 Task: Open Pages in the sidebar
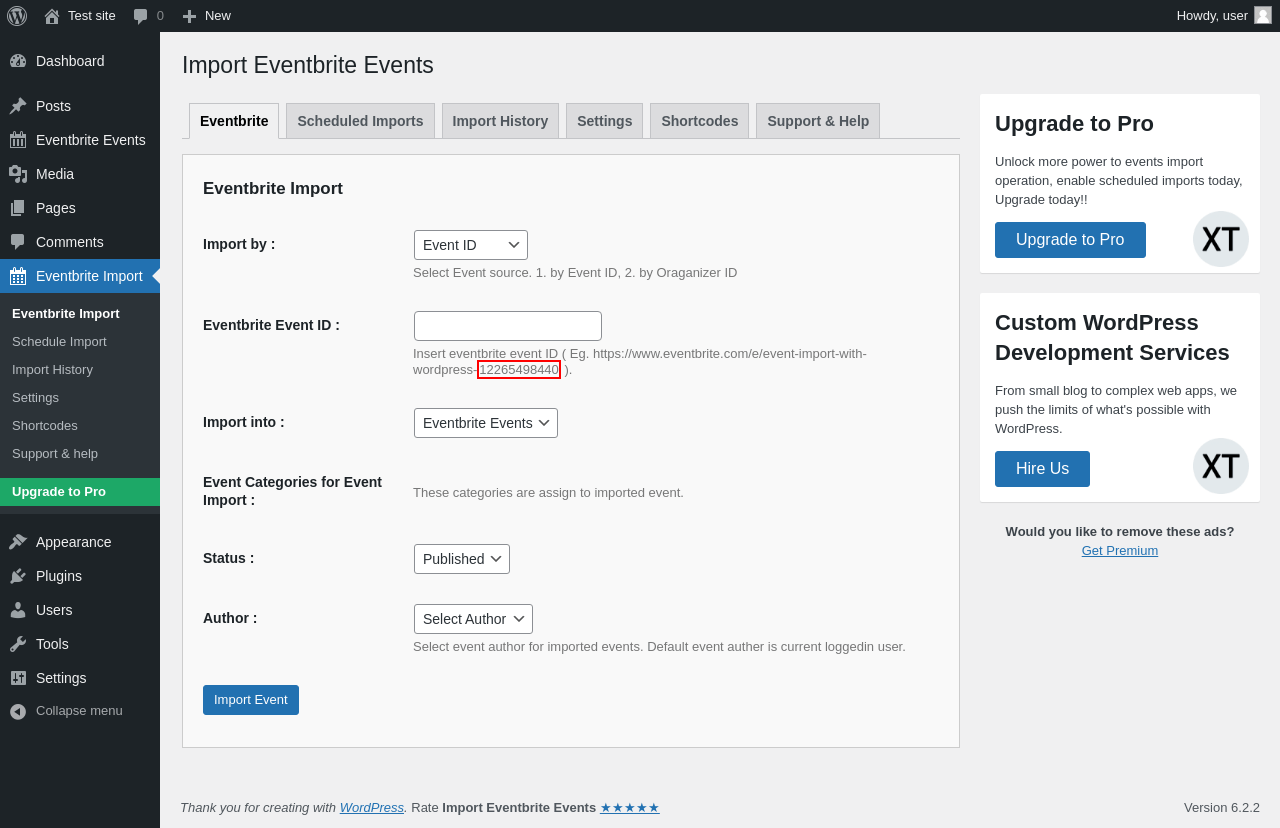pos(80,208)
